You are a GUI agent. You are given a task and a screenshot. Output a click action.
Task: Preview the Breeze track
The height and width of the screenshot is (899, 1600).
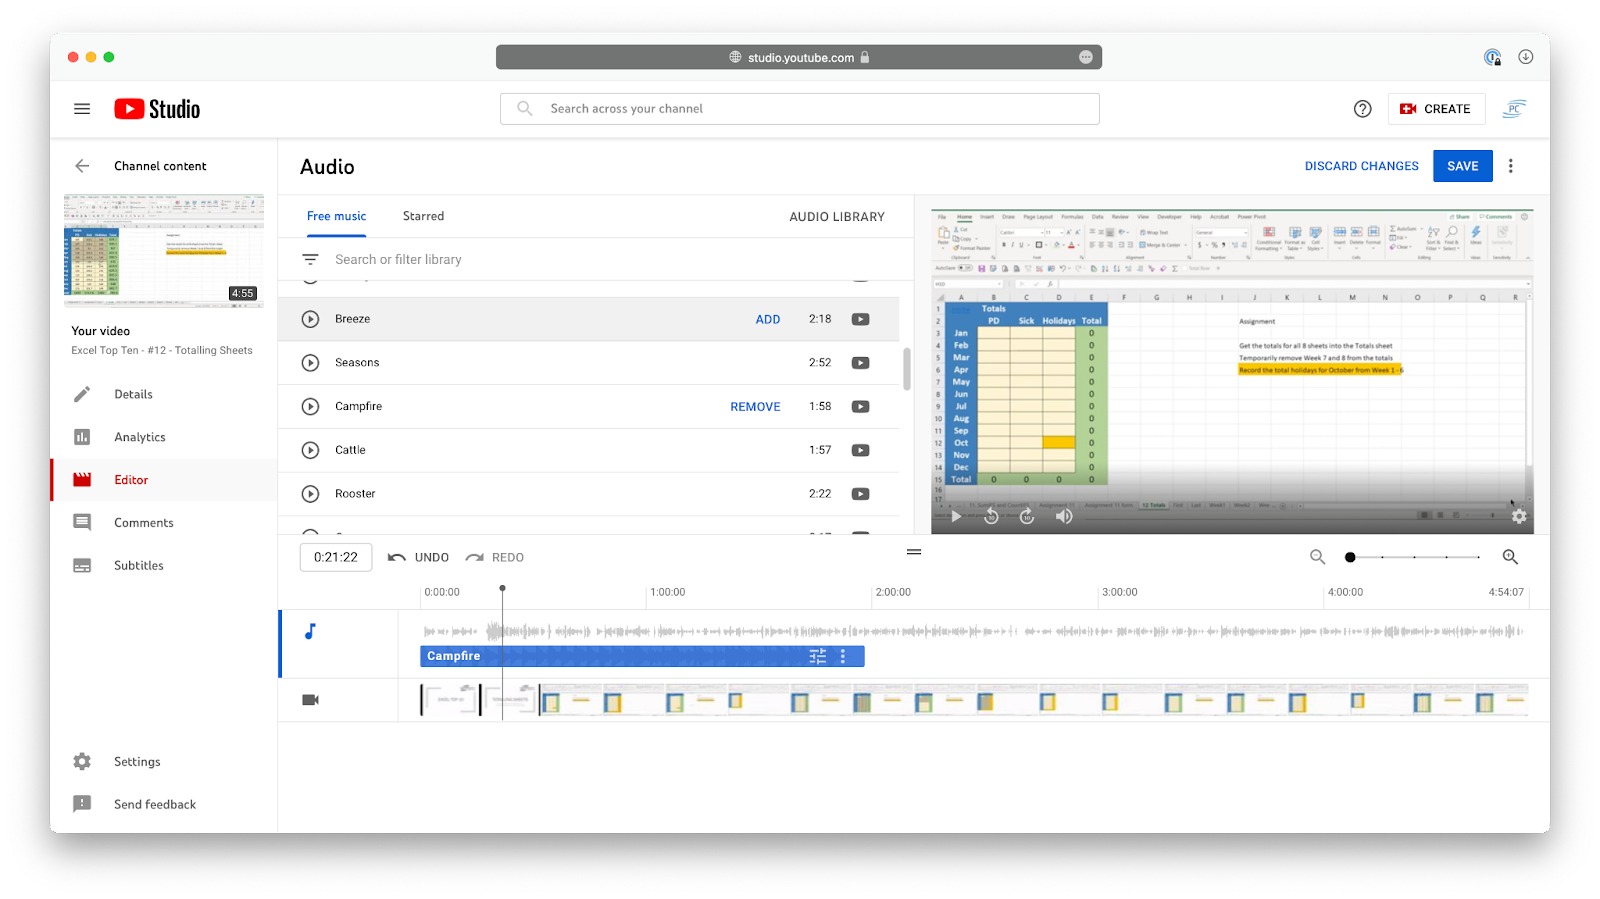tap(311, 319)
